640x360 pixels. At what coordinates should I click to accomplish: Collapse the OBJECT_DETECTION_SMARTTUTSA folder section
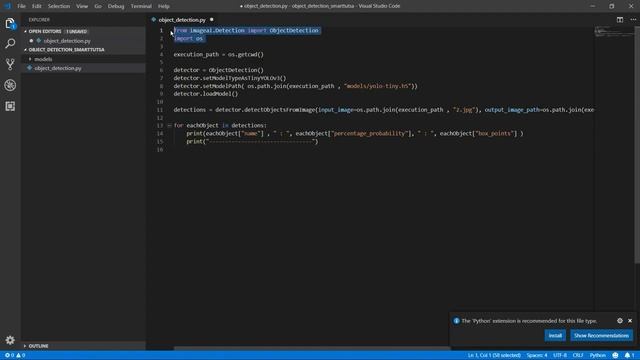tap(25, 50)
